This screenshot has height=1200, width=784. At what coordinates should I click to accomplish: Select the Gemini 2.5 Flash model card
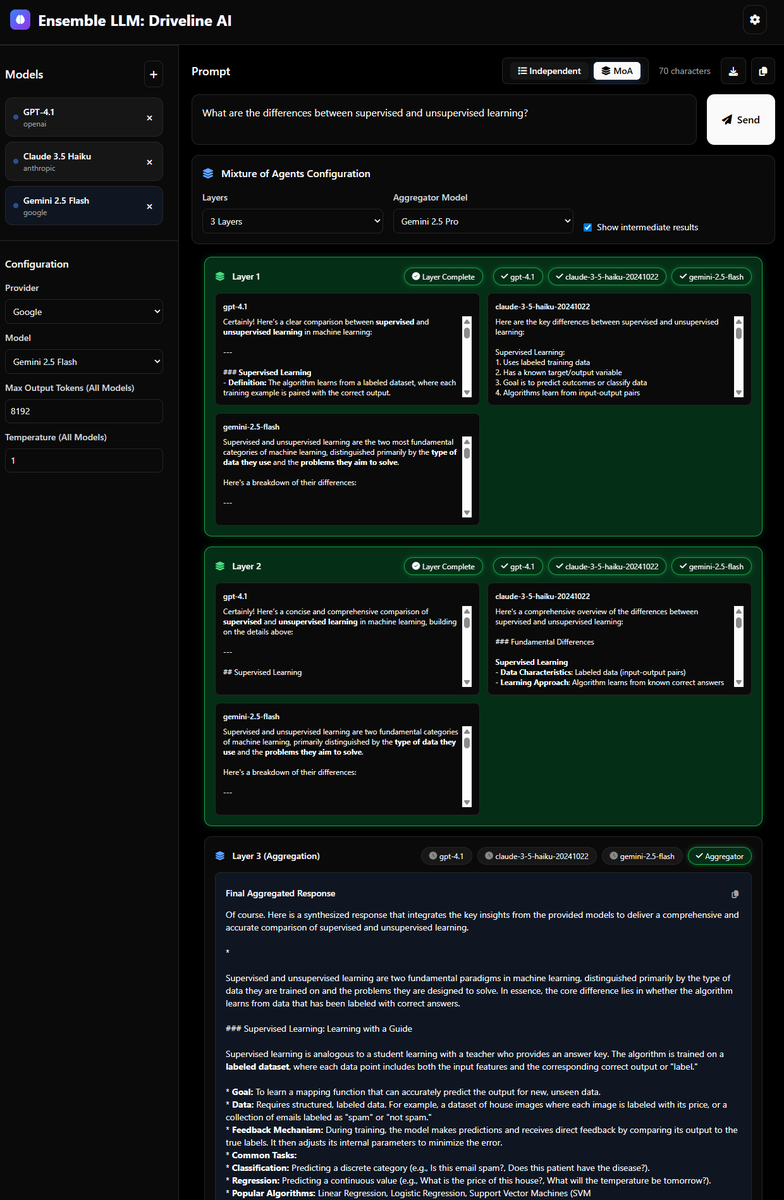coord(84,206)
